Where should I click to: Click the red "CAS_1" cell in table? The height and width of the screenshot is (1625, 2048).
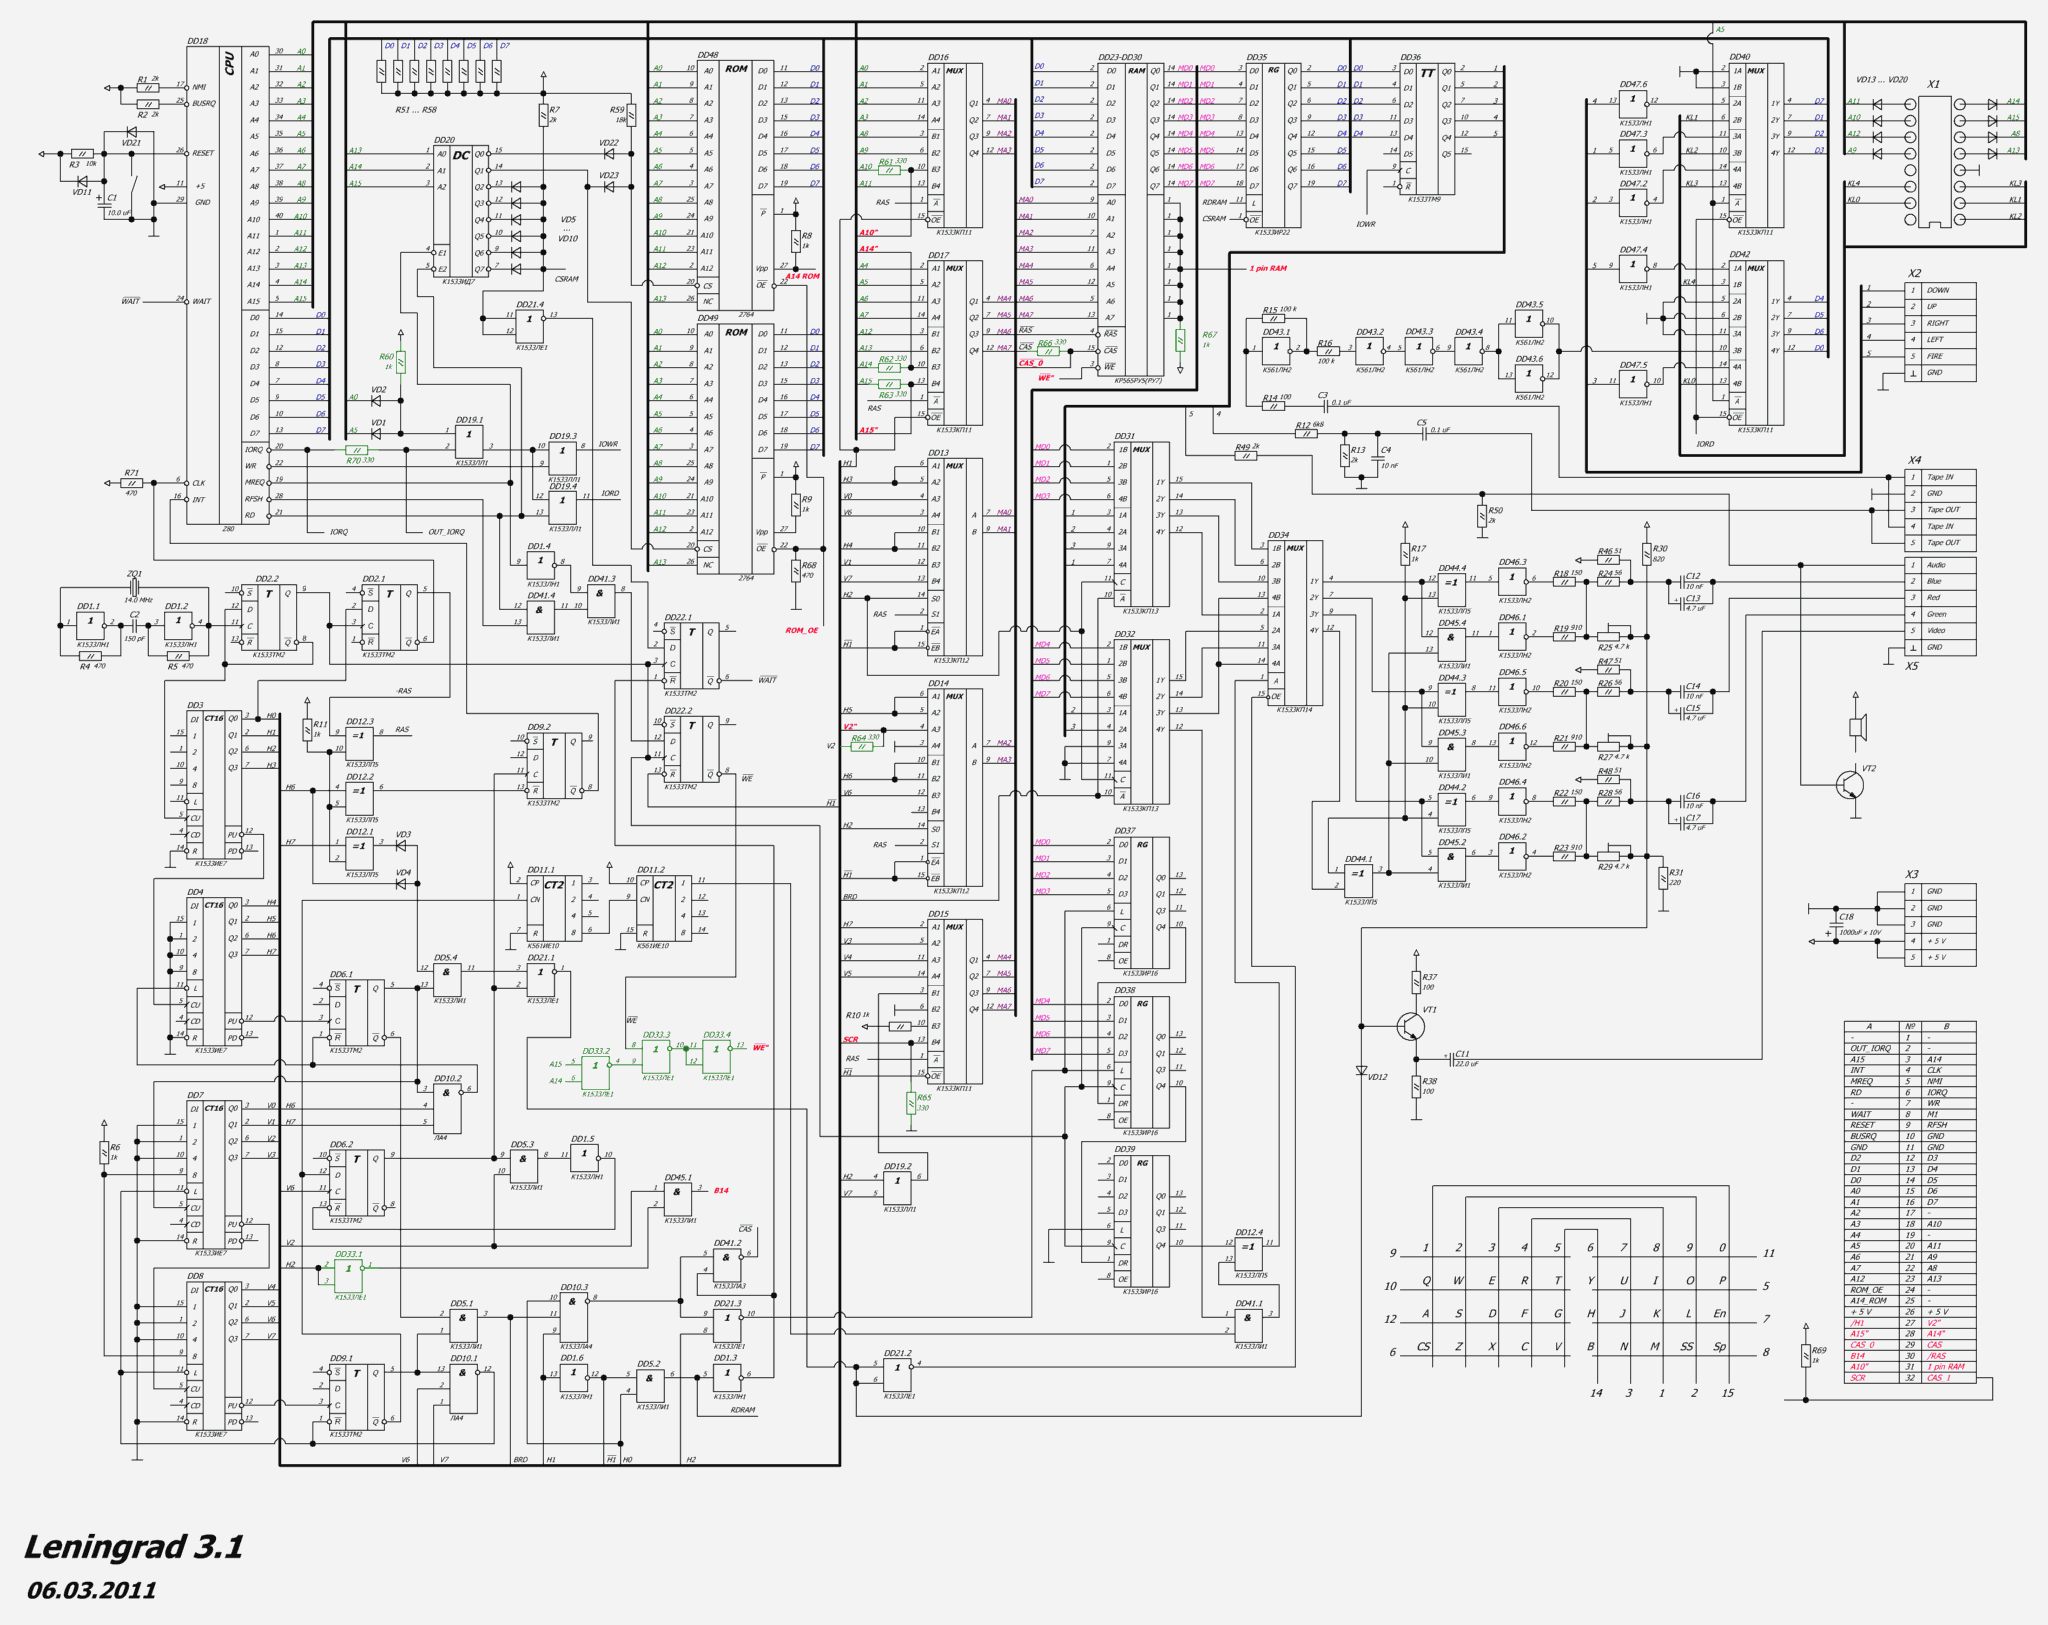tap(1949, 1378)
